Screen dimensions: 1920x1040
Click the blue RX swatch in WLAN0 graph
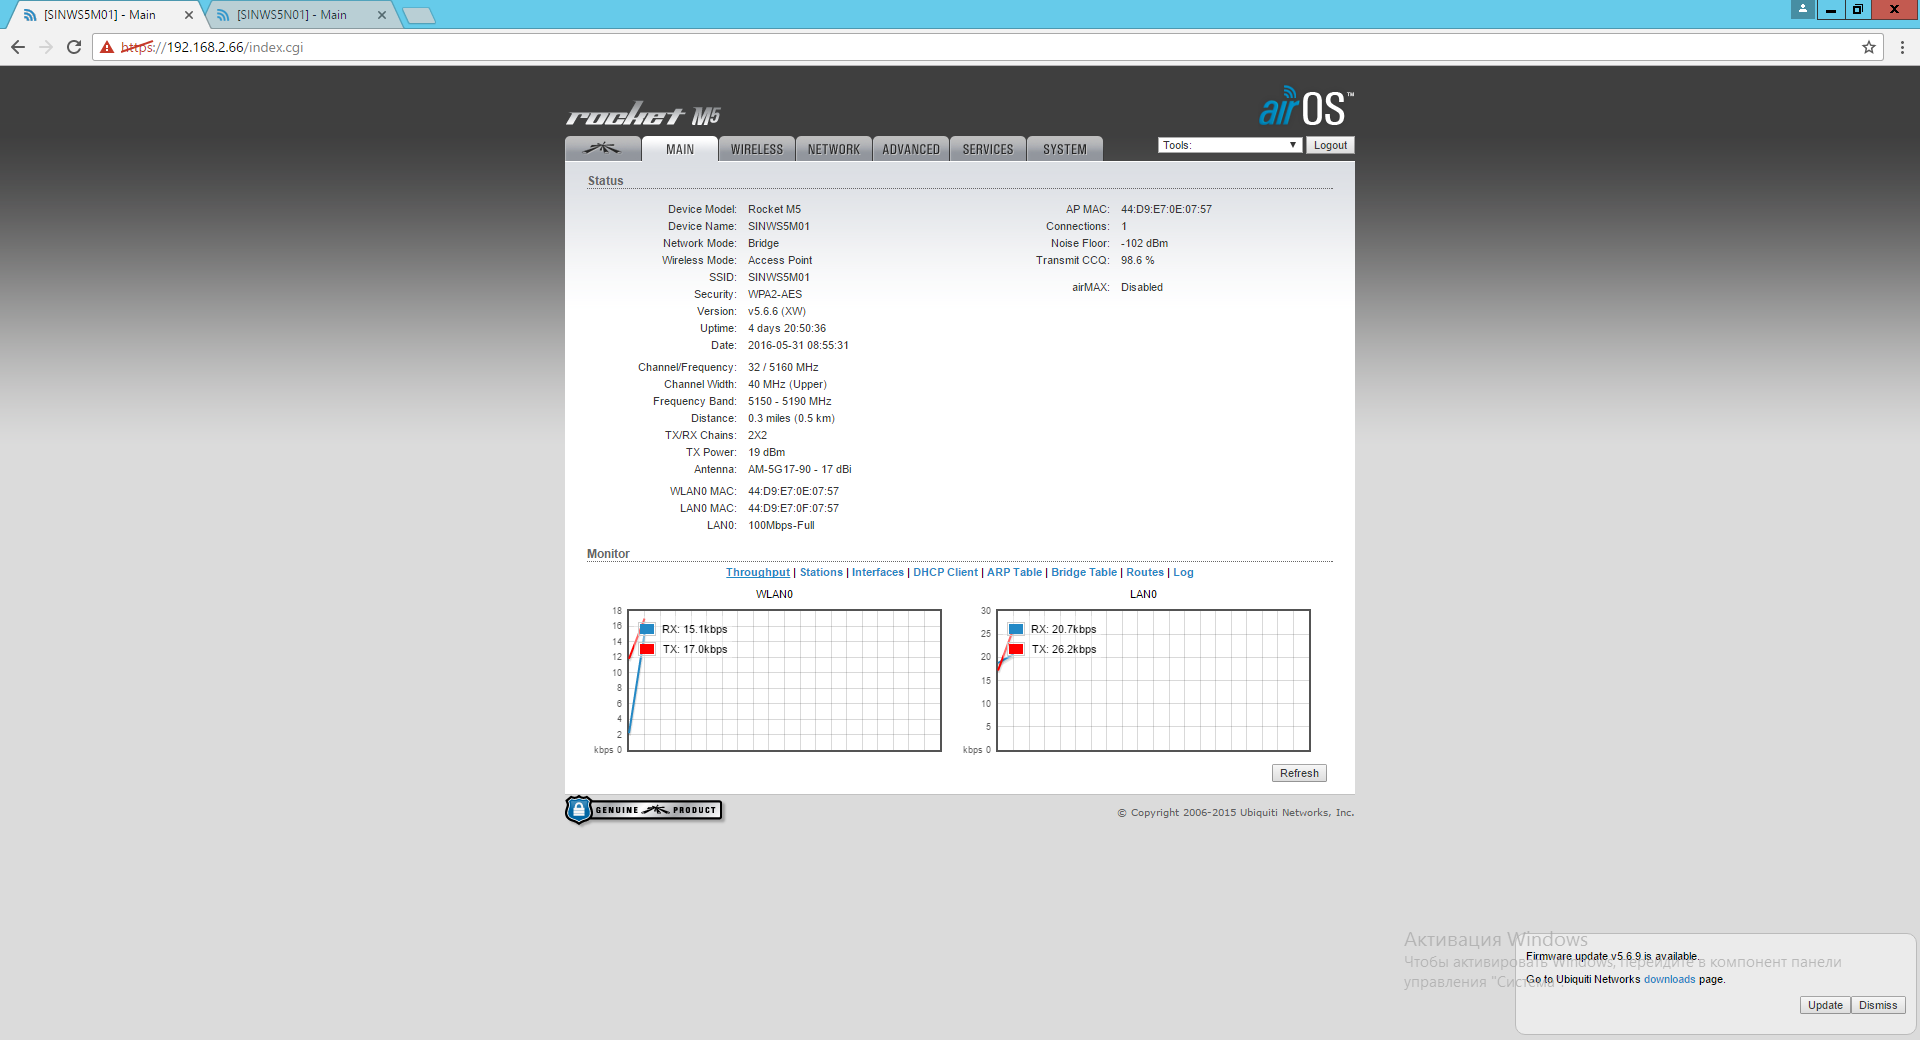[647, 629]
